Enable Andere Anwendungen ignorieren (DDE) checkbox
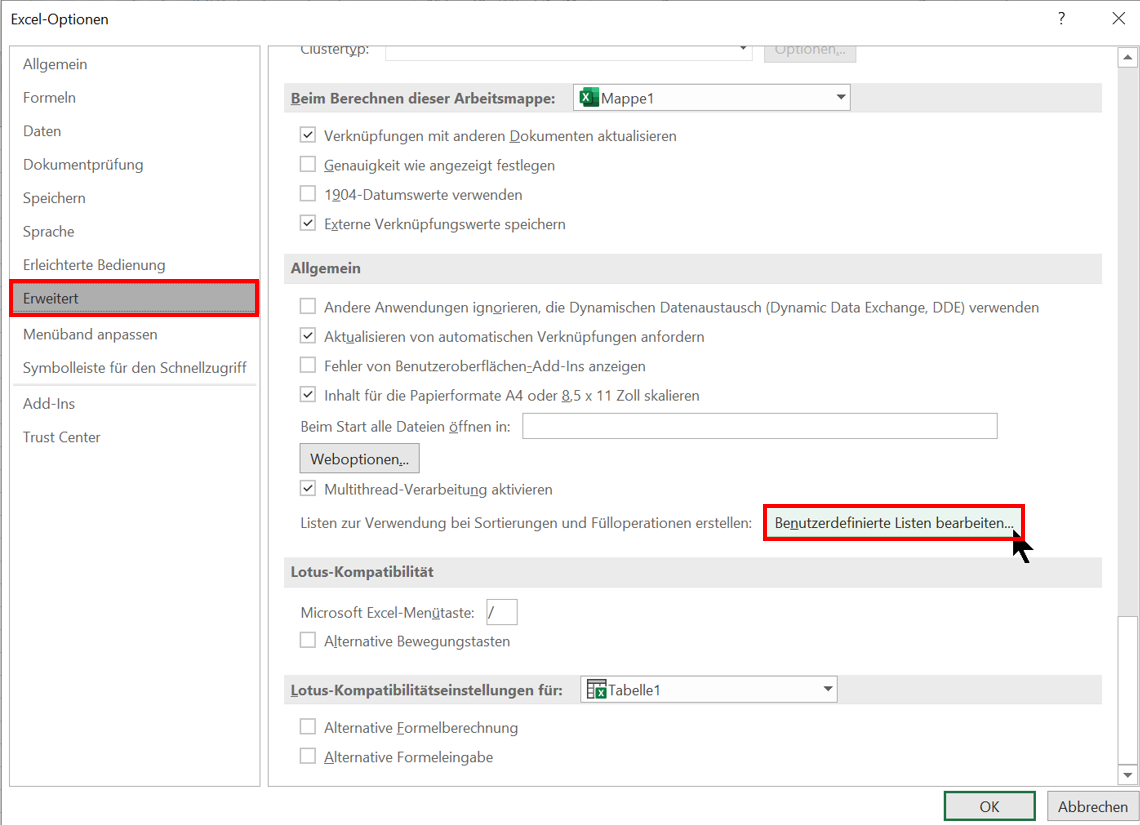 (x=308, y=307)
